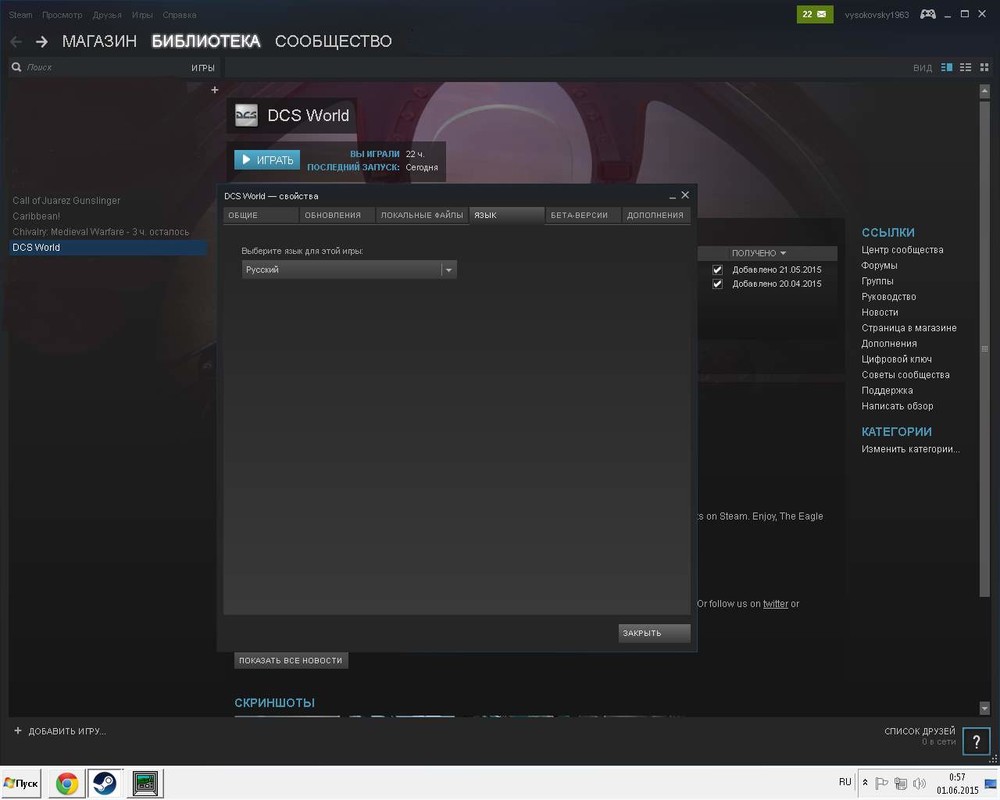Open Chrome from the taskbar
Viewport: 1000px width, 800px height.
(x=67, y=783)
